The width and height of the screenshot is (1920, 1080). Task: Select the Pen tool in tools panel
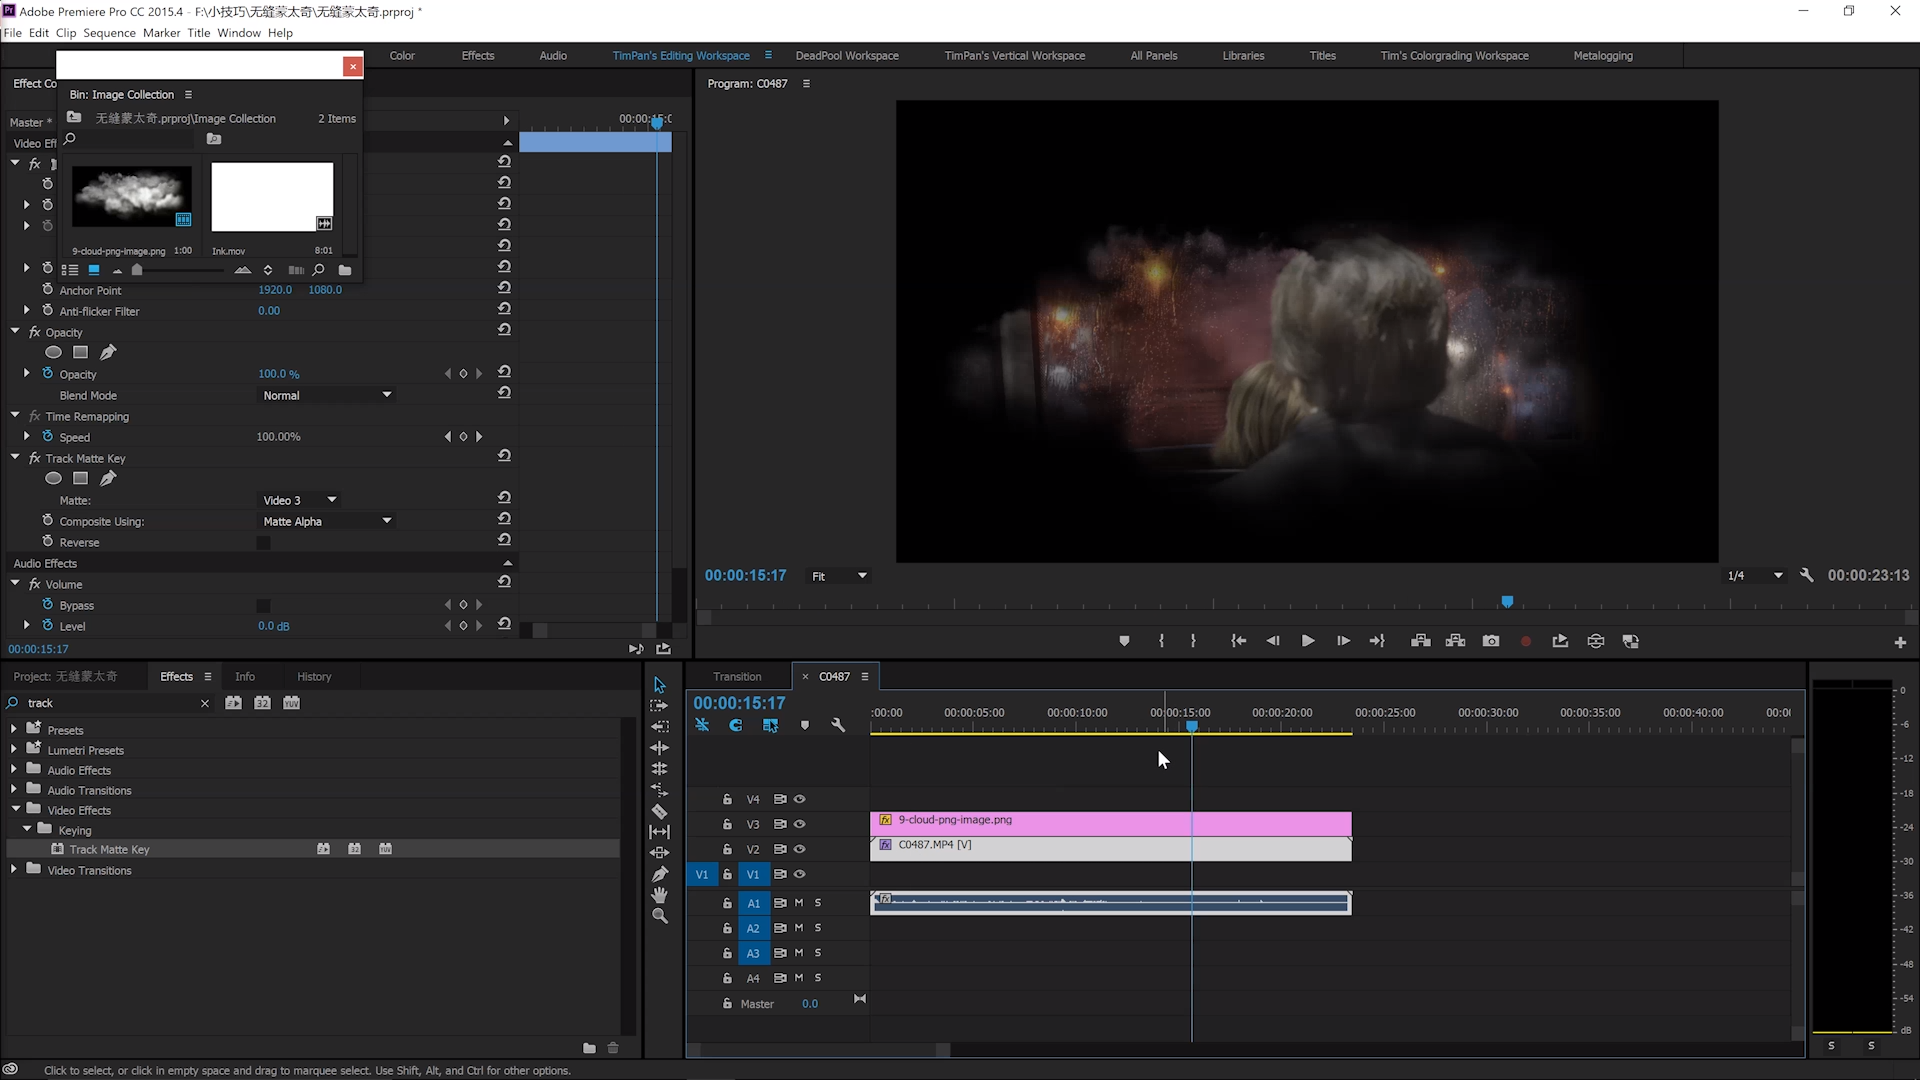pos(659,874)
